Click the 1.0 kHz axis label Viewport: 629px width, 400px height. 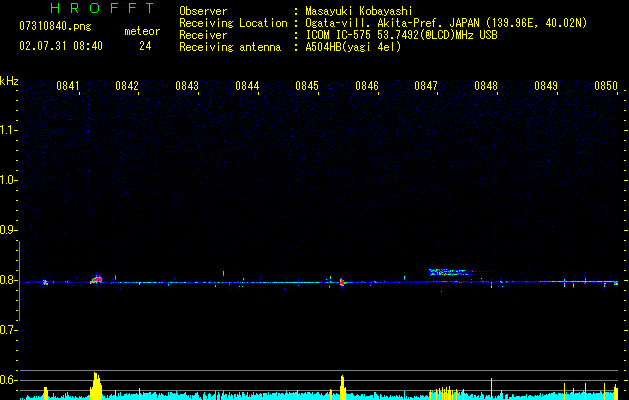(x=8, y=180)
